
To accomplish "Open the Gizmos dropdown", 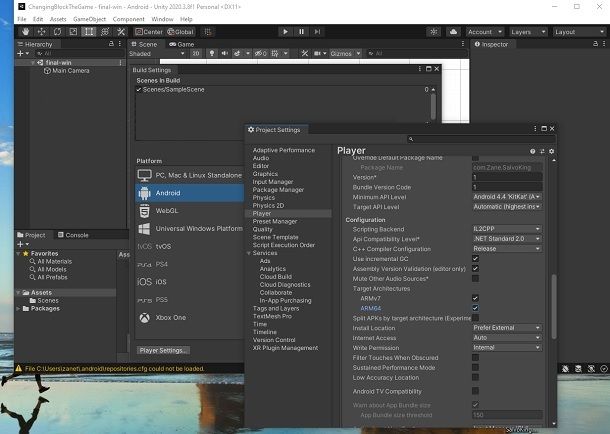I will coord(345,54).
